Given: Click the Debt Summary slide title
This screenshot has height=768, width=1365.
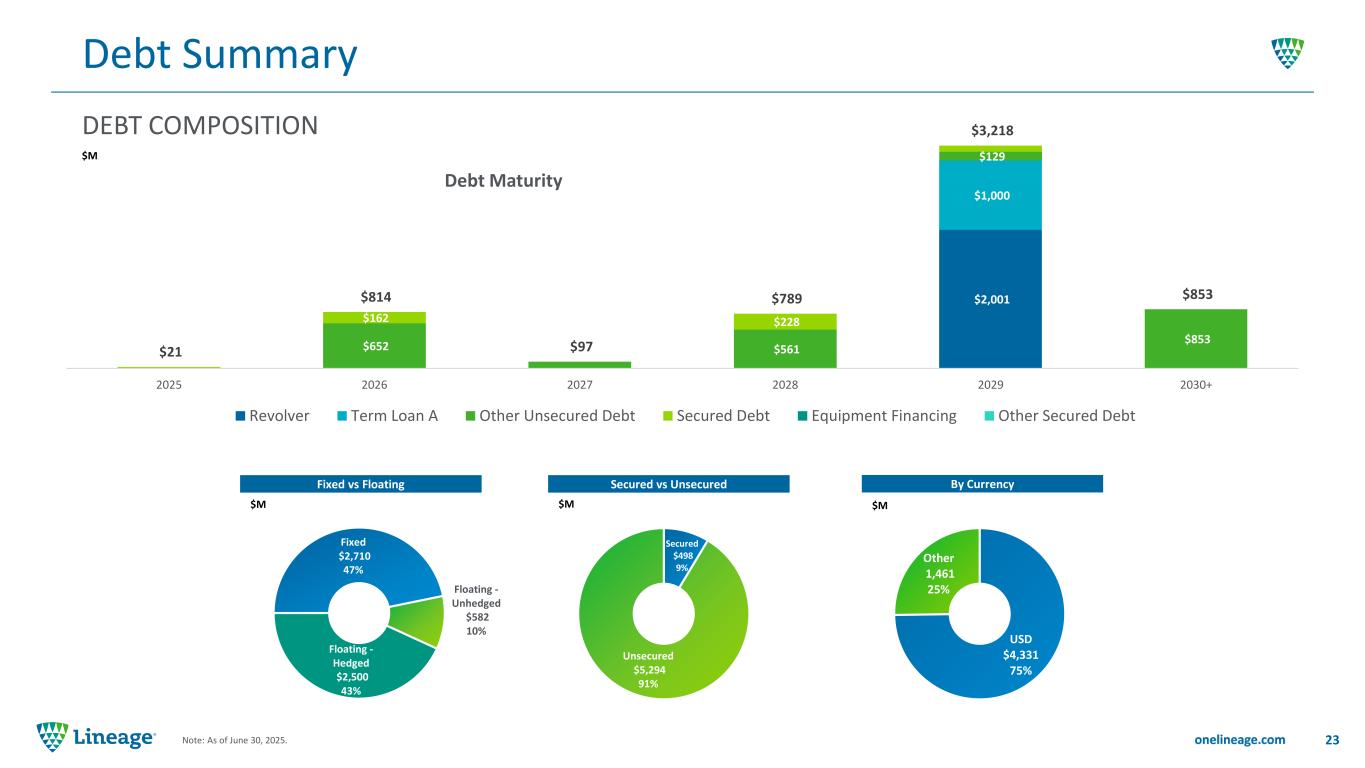Looking at the screenshot, I should 219,55.
